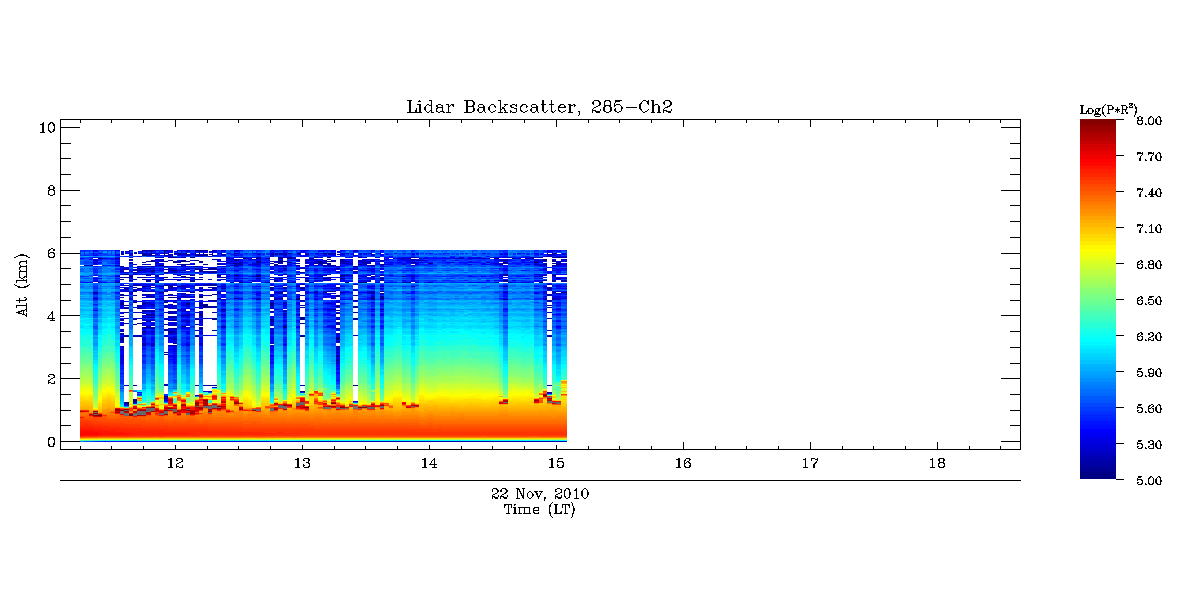Click the colorbar value '6.80'
1200x600 pixels.
1148,265
